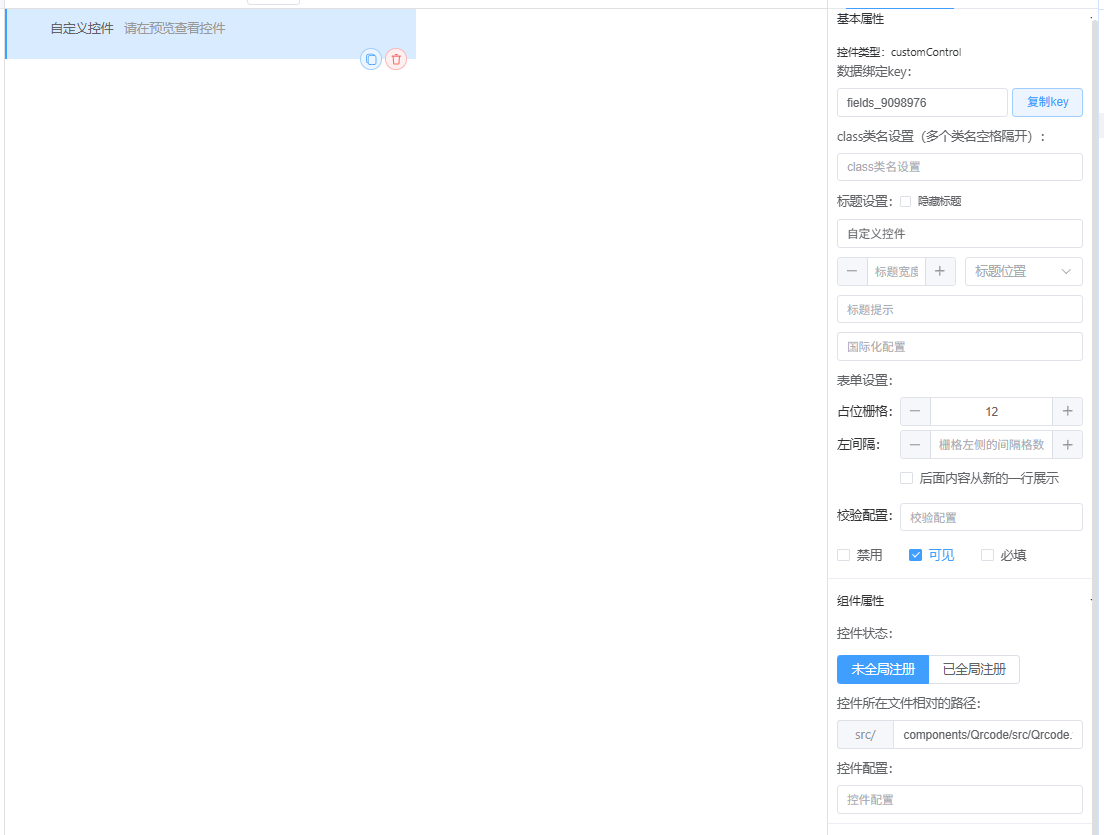The height and width of the screenshot is (835, 1104).
Task: Increase 左间隔 using the plus button
Action: point(1067,445)
